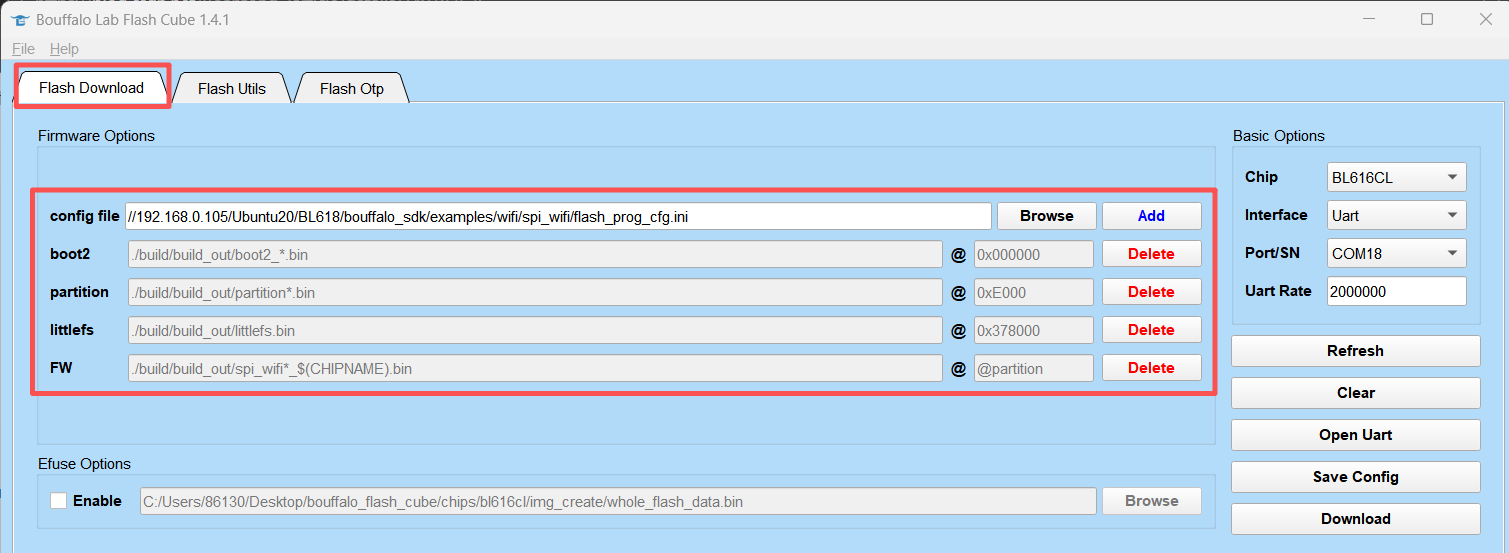Browse for a config file
1509x553 pixels.
point(1047,216)
